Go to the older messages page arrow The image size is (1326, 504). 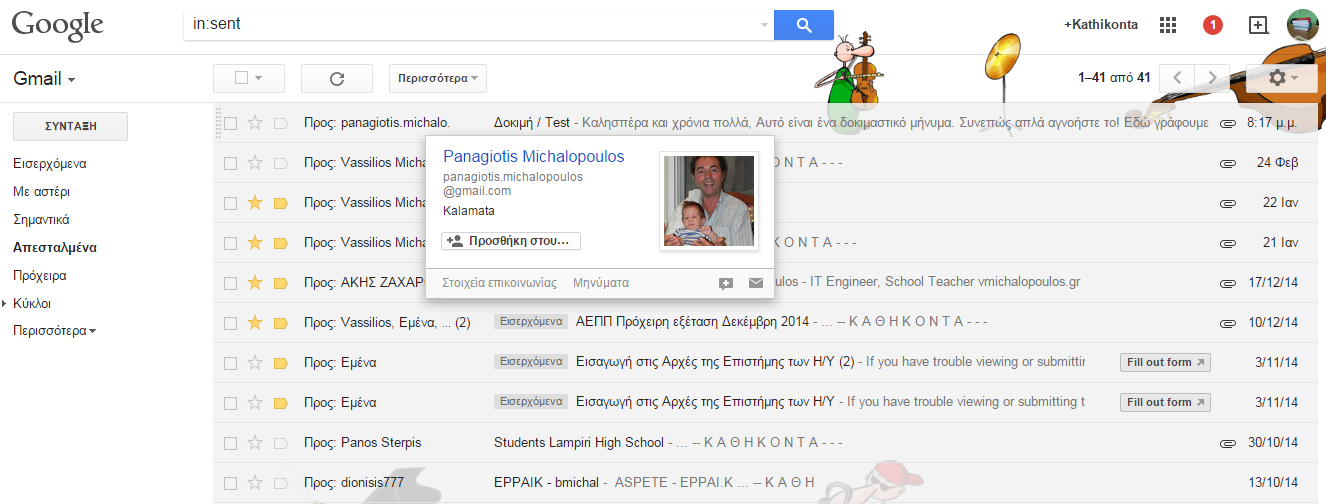1213,78
